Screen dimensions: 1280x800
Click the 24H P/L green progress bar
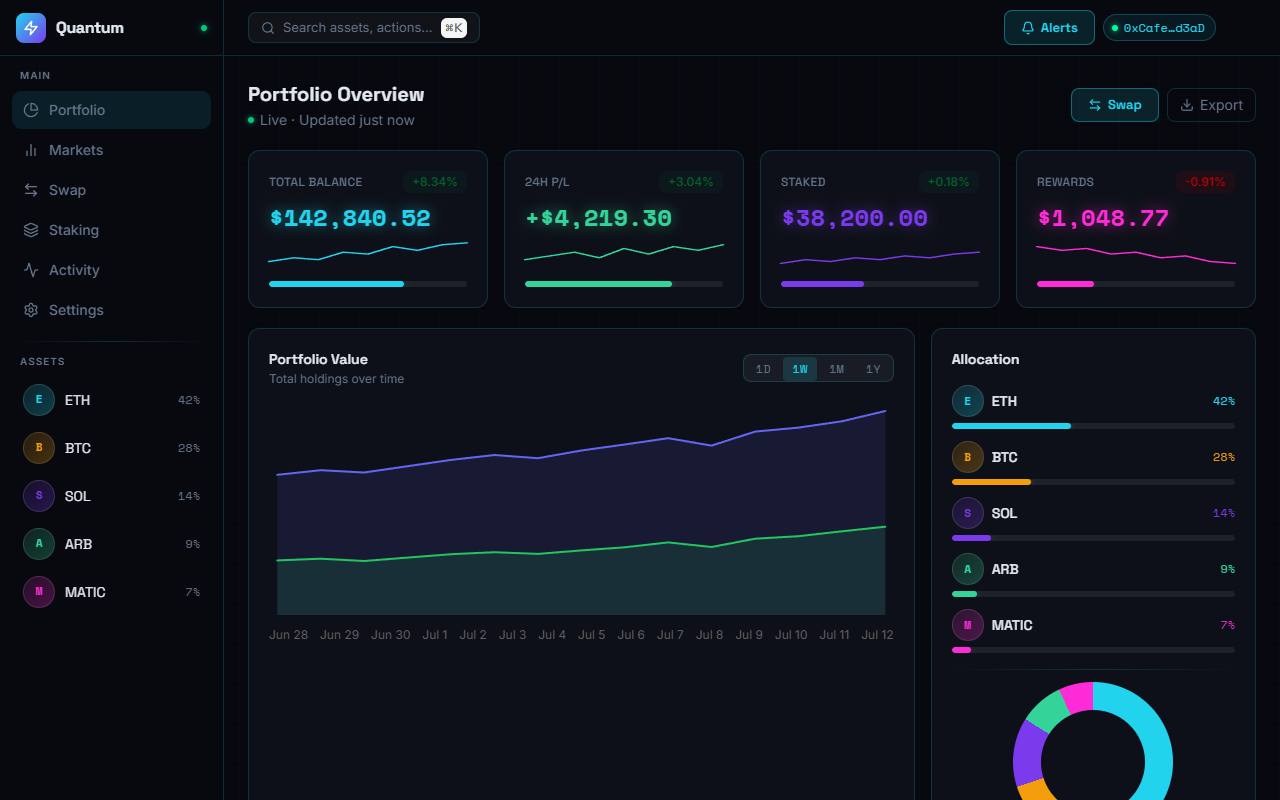pyautogui.click(x=624, y=284)
